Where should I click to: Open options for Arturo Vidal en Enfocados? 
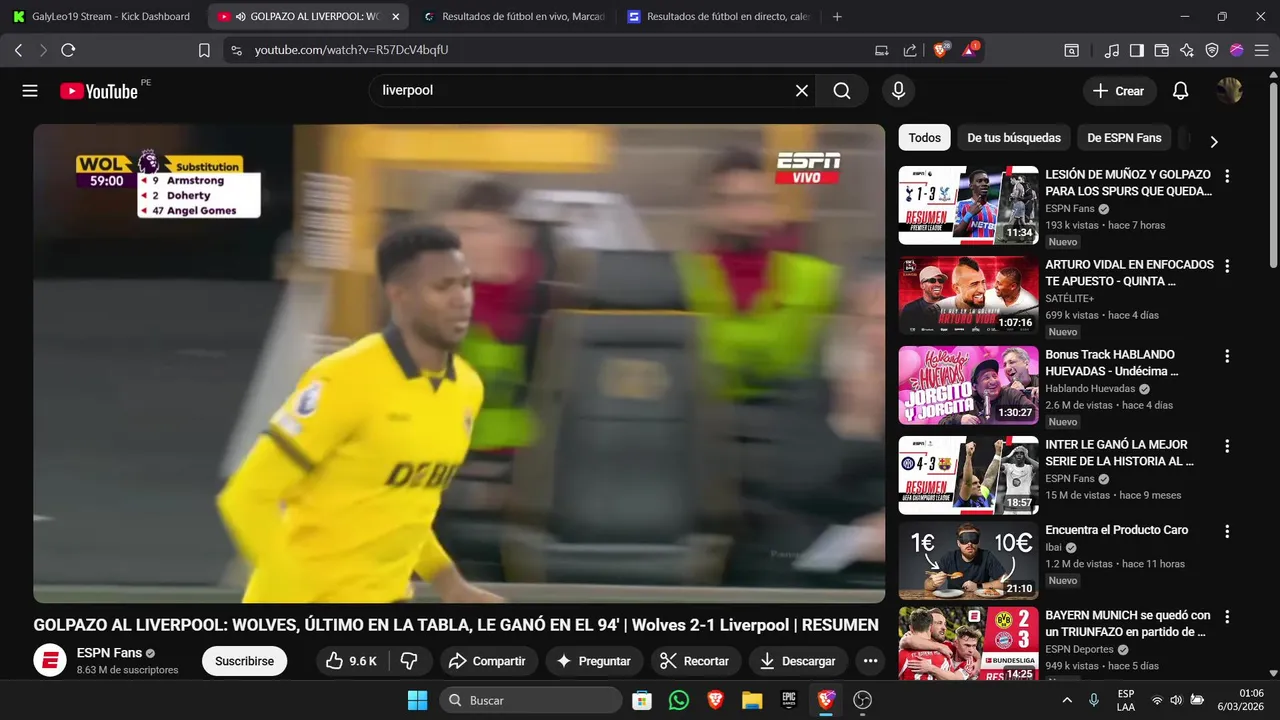(x=1227, y=266)
